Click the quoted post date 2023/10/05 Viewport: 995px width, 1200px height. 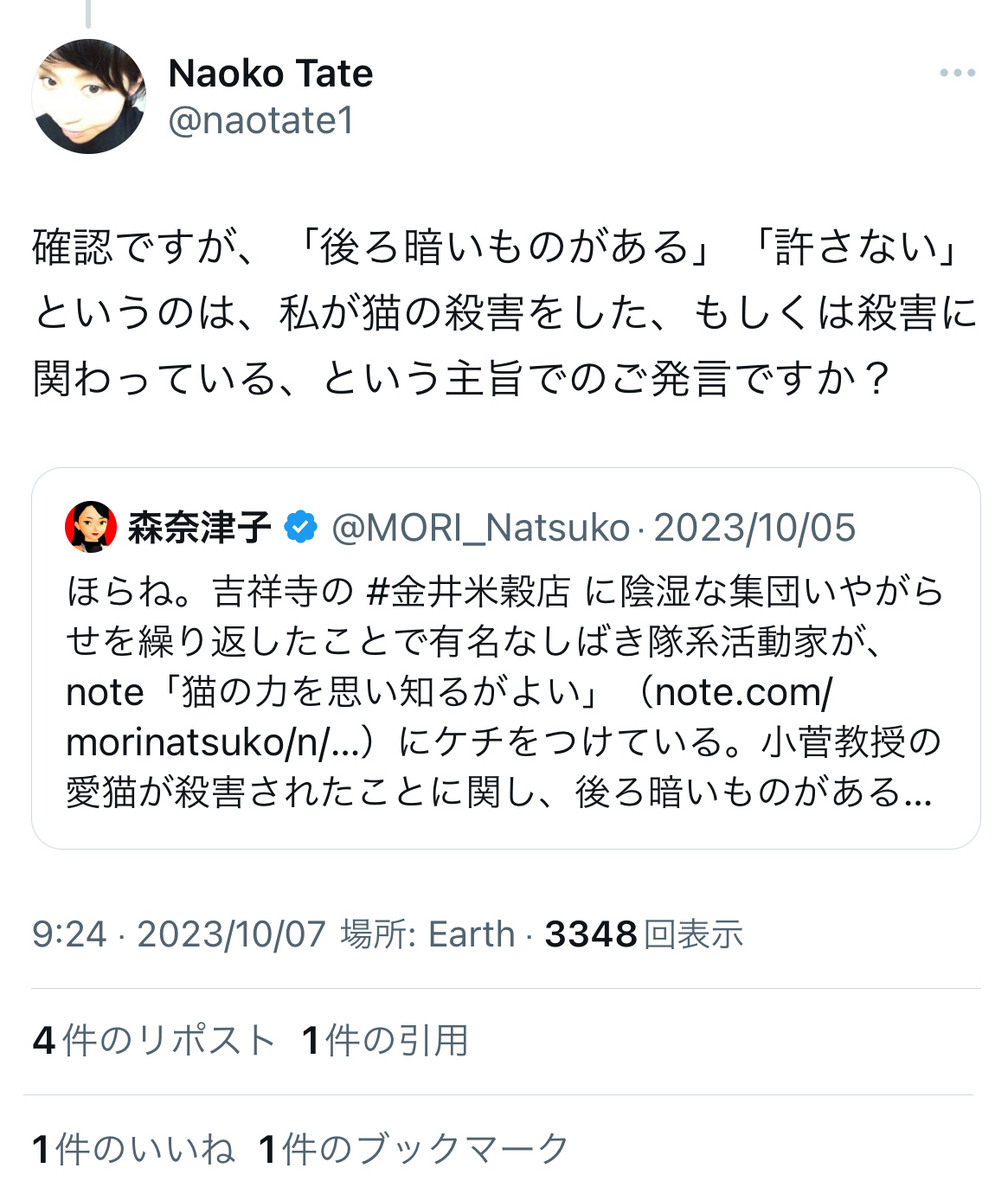[754, 528]
